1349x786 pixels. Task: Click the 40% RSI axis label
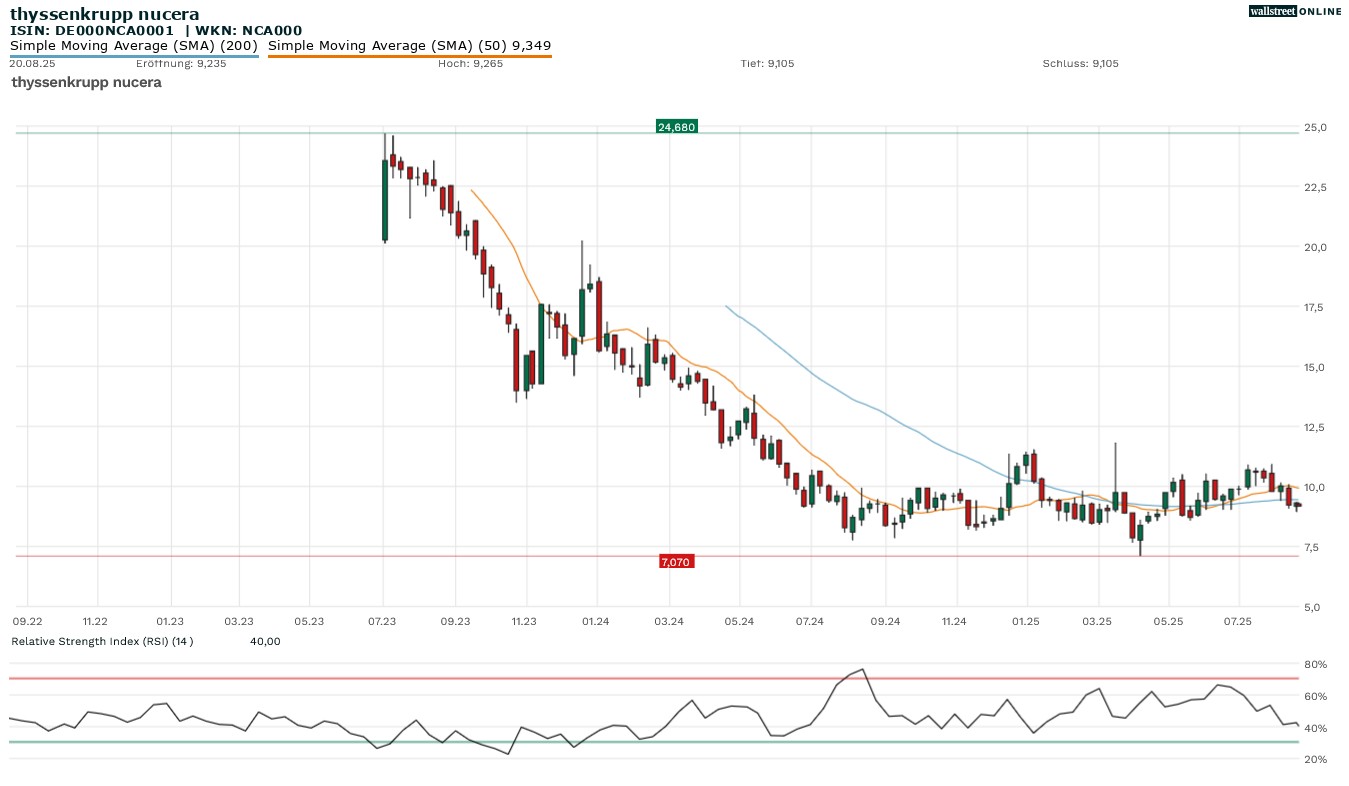pos(1316,728)
